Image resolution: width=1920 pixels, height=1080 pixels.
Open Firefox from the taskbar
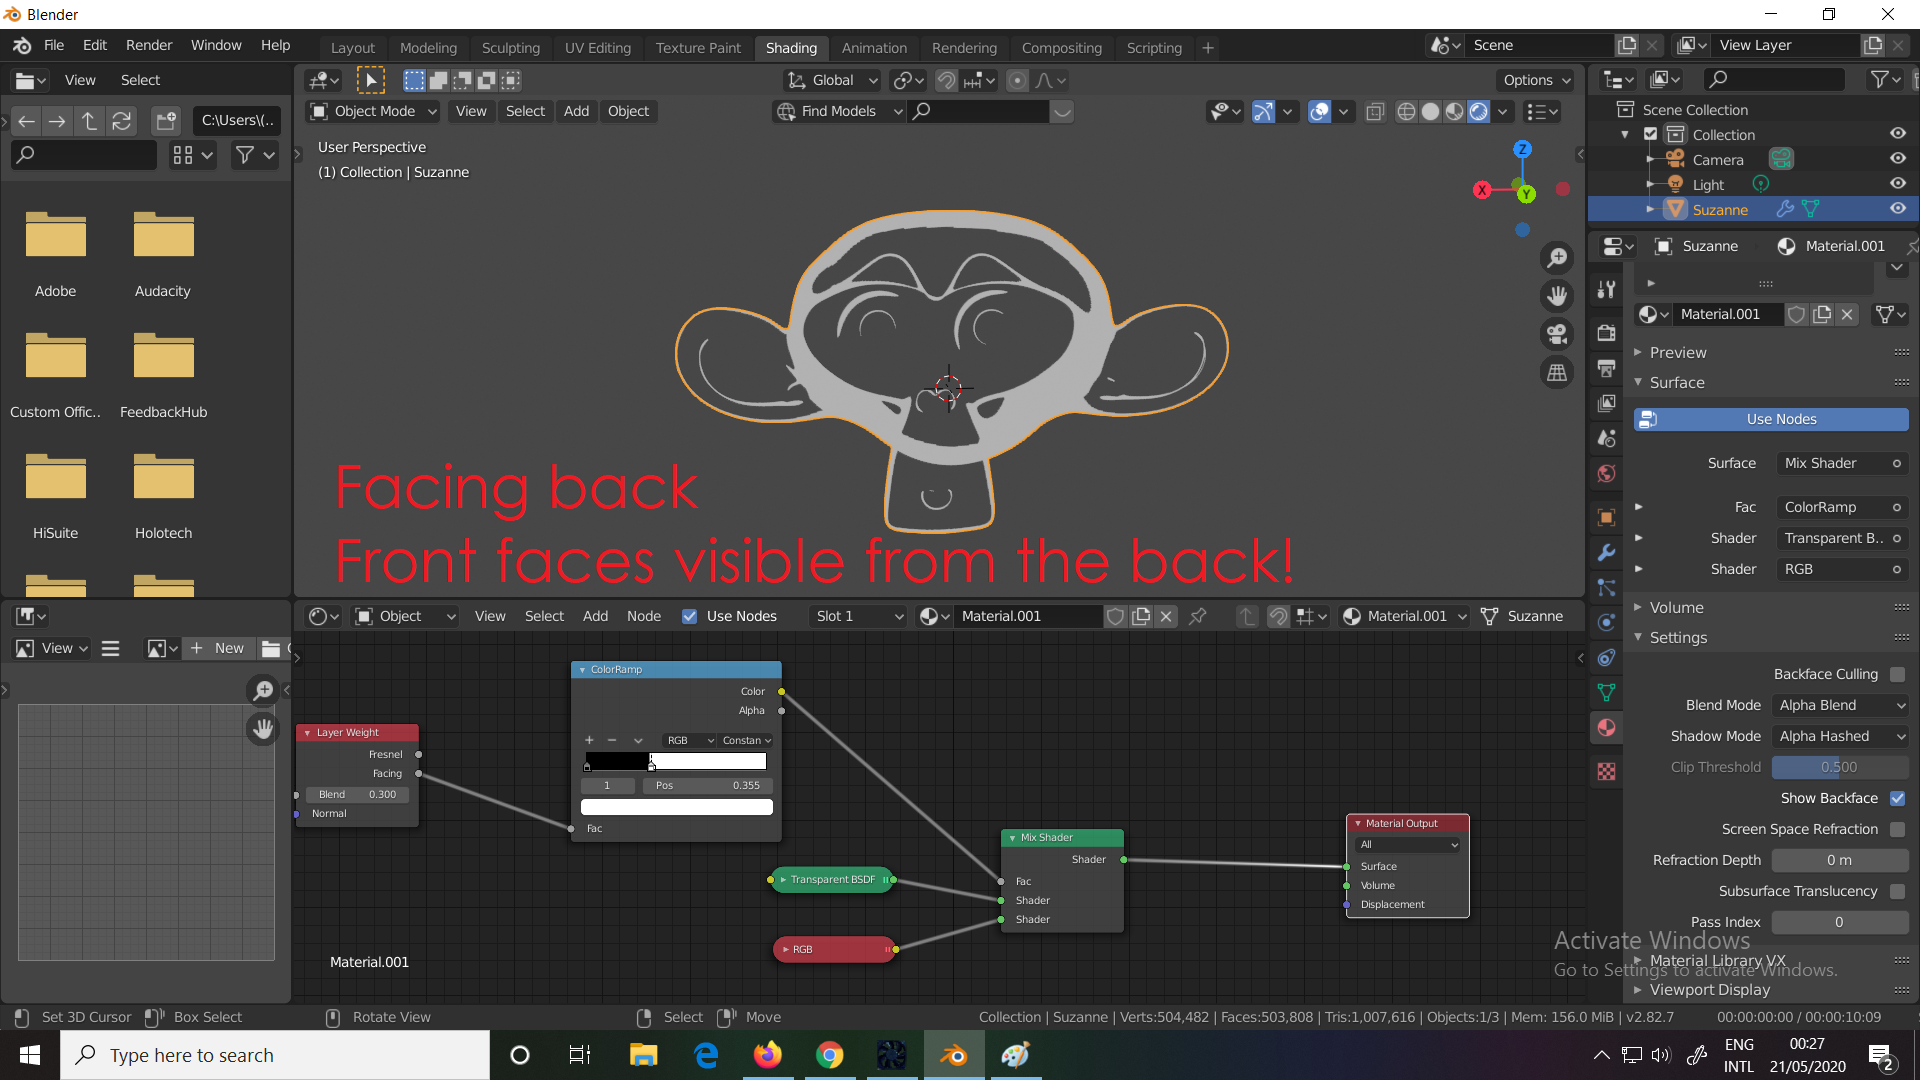(767, 1055)
